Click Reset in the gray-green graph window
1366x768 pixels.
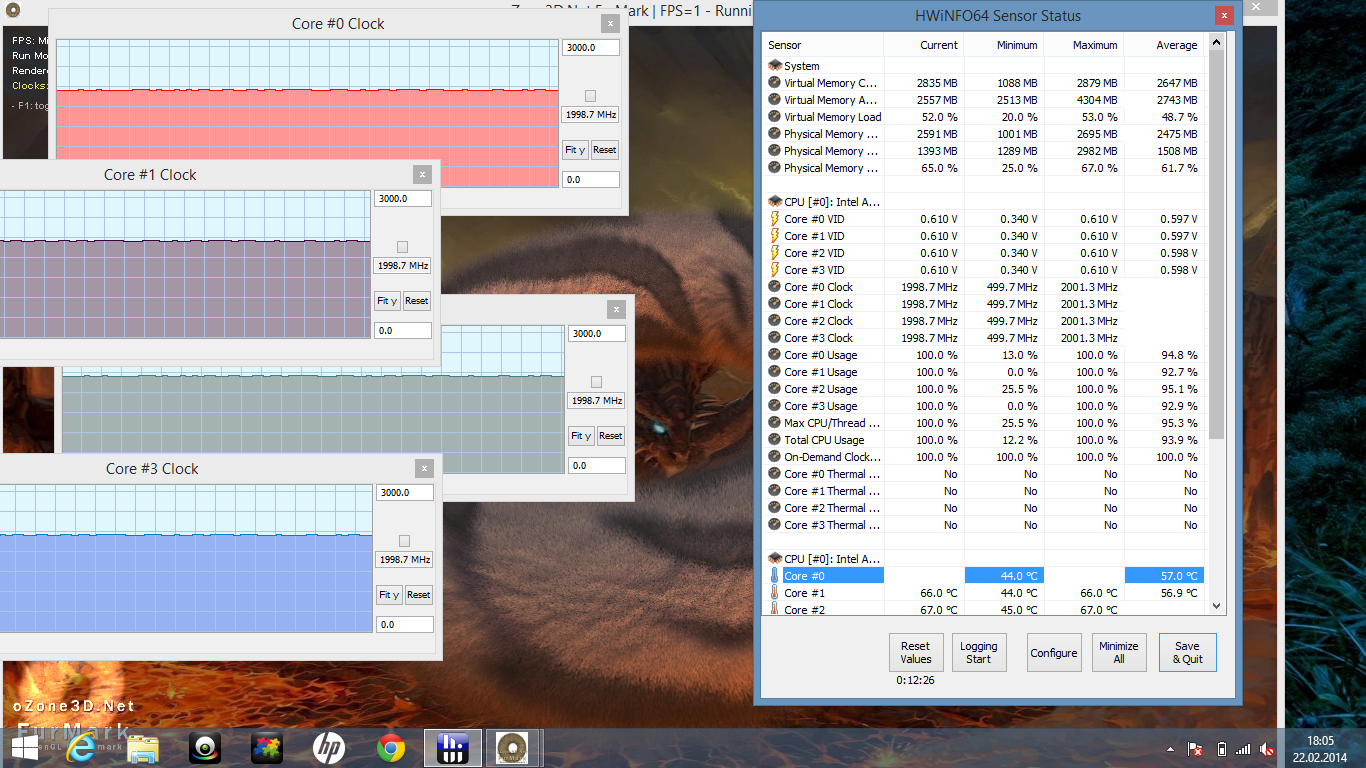coord(611,436)
